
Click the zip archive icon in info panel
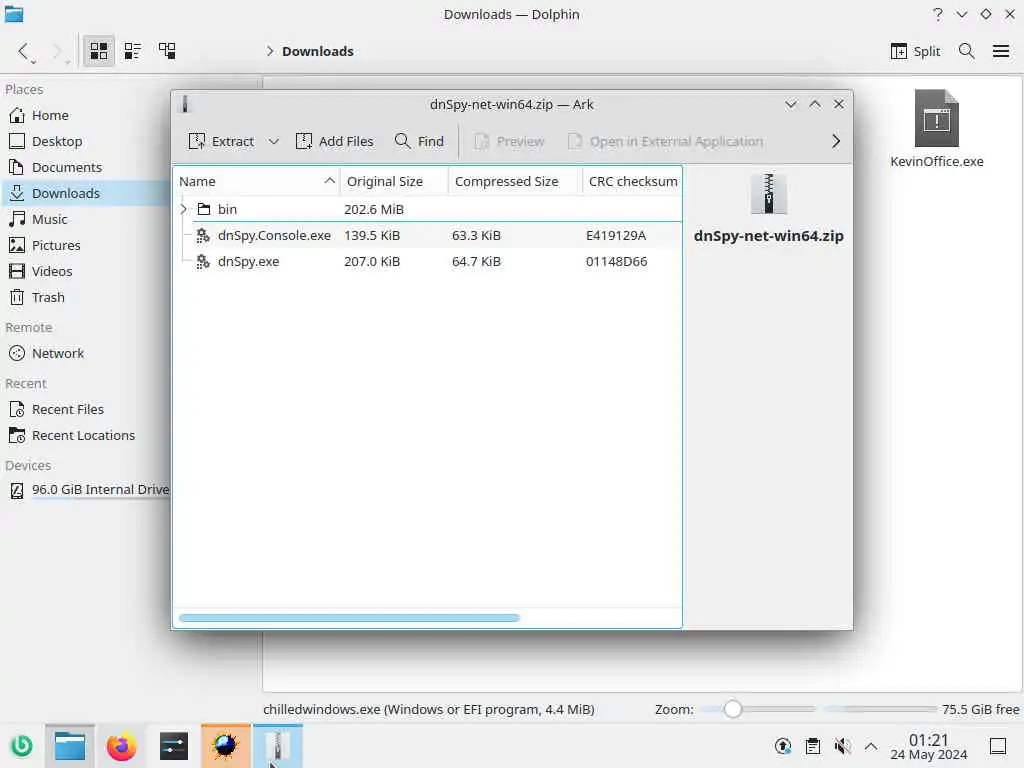pos(769,194)
